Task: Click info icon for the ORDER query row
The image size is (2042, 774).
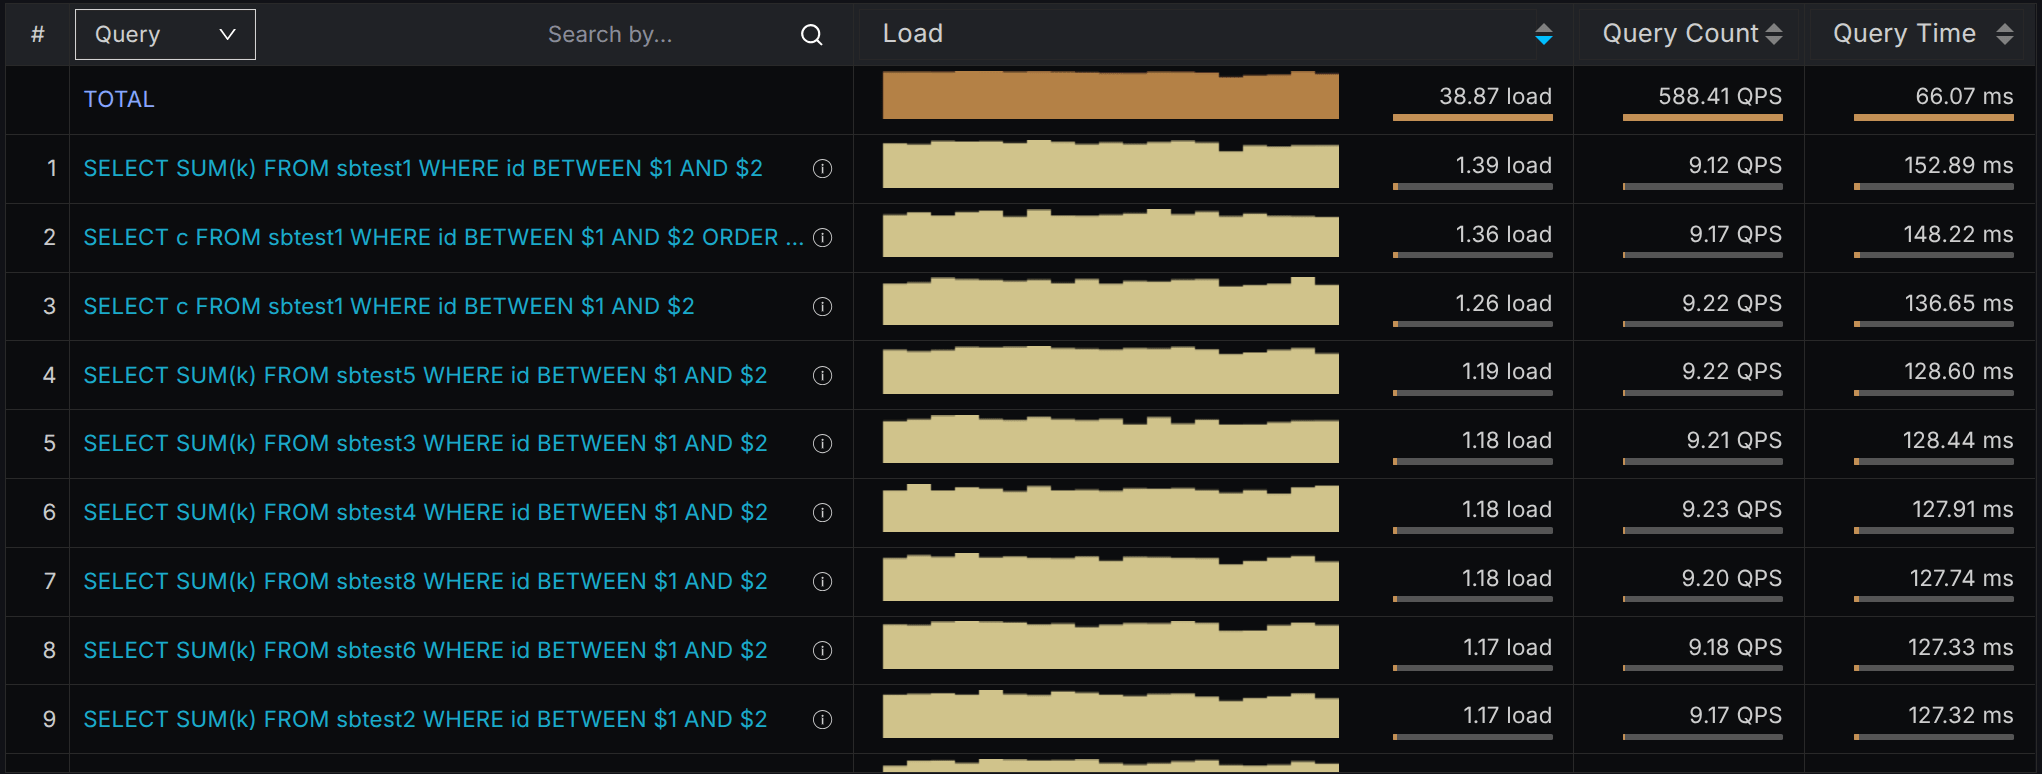Action: [x=822, y=238]
